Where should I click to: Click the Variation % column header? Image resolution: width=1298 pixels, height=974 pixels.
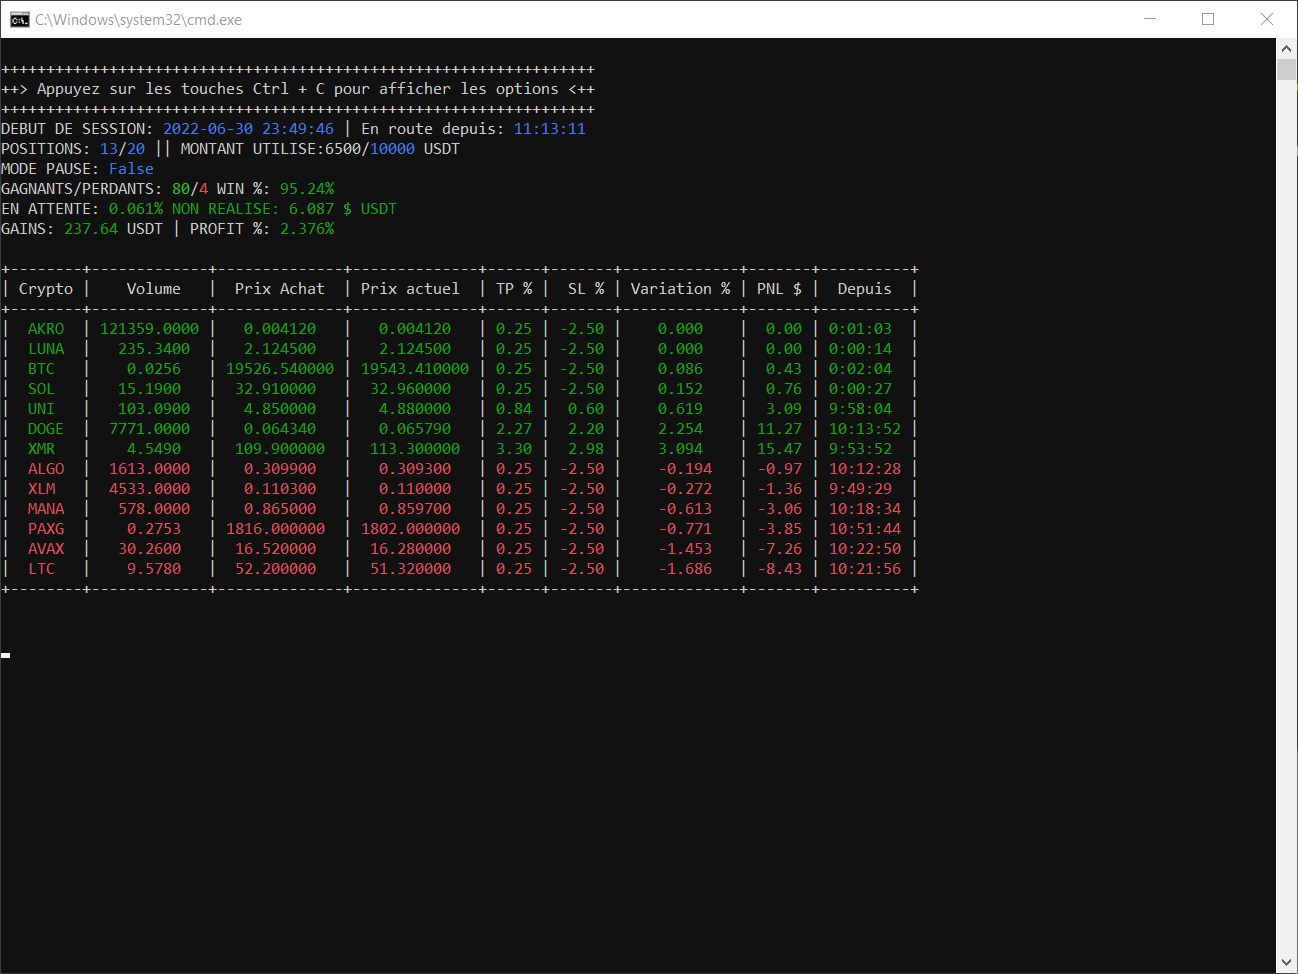pos(680,289)
